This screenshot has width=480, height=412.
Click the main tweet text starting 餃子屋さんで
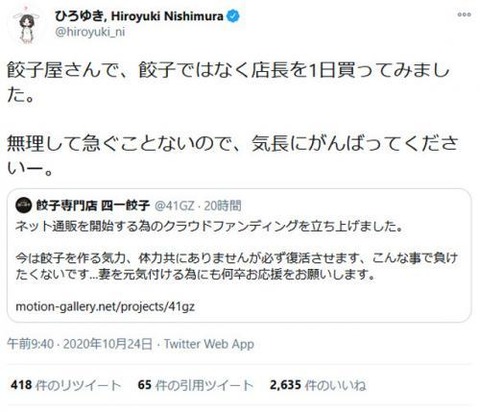pyautogui.click(x=228, y=83)
